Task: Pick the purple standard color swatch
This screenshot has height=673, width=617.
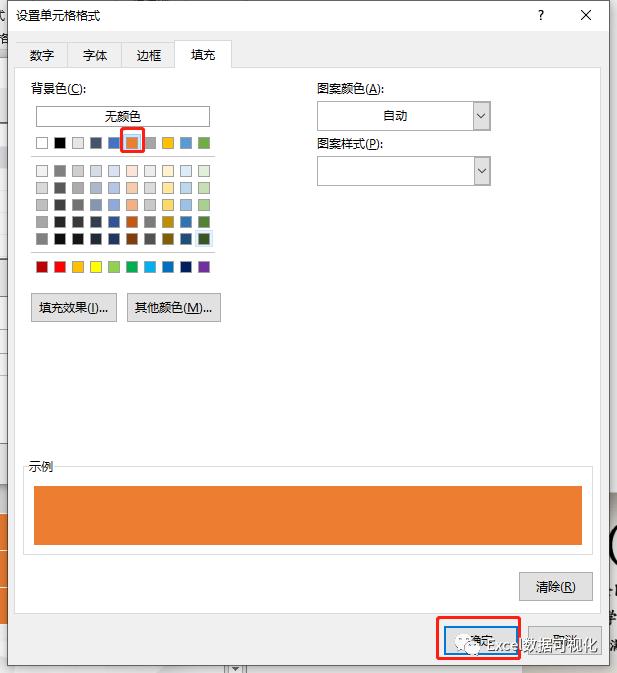Action: click(204, 267)
